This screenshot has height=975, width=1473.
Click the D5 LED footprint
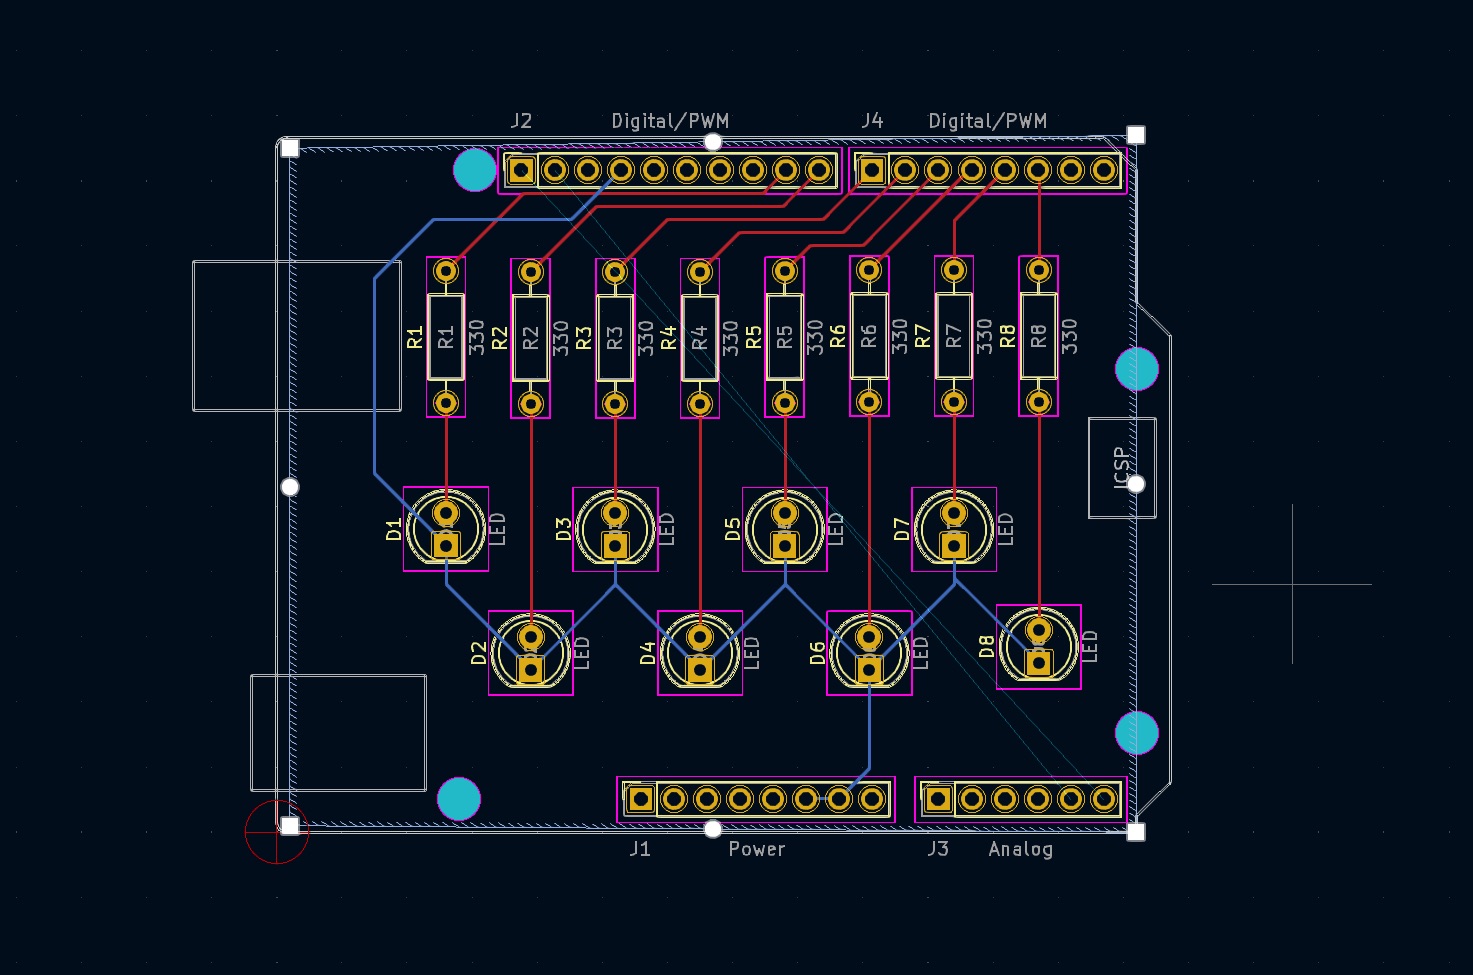click(785, 529)
